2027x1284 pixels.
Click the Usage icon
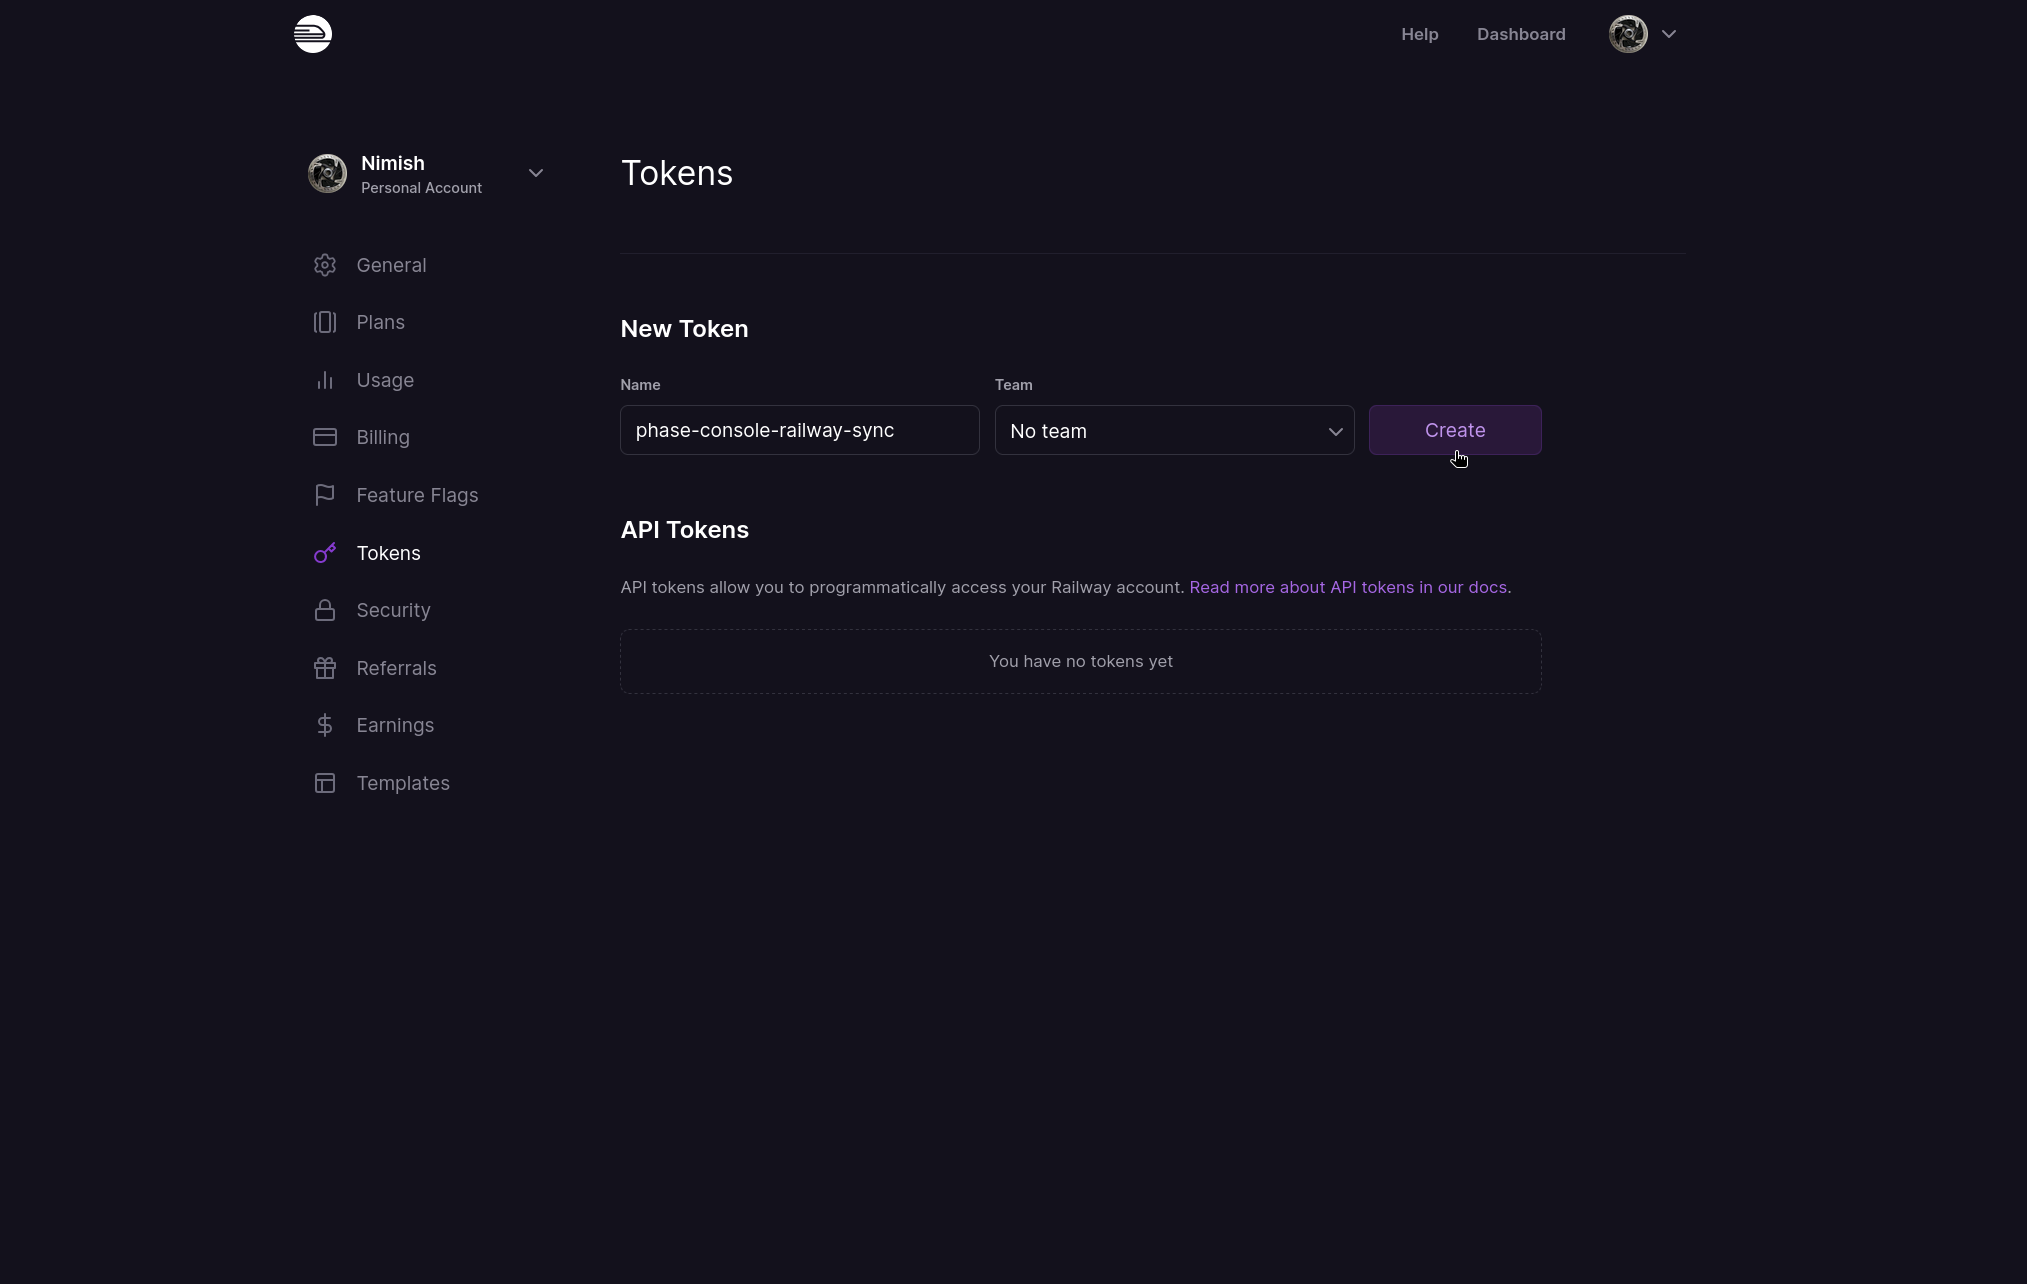click(325, 380)
